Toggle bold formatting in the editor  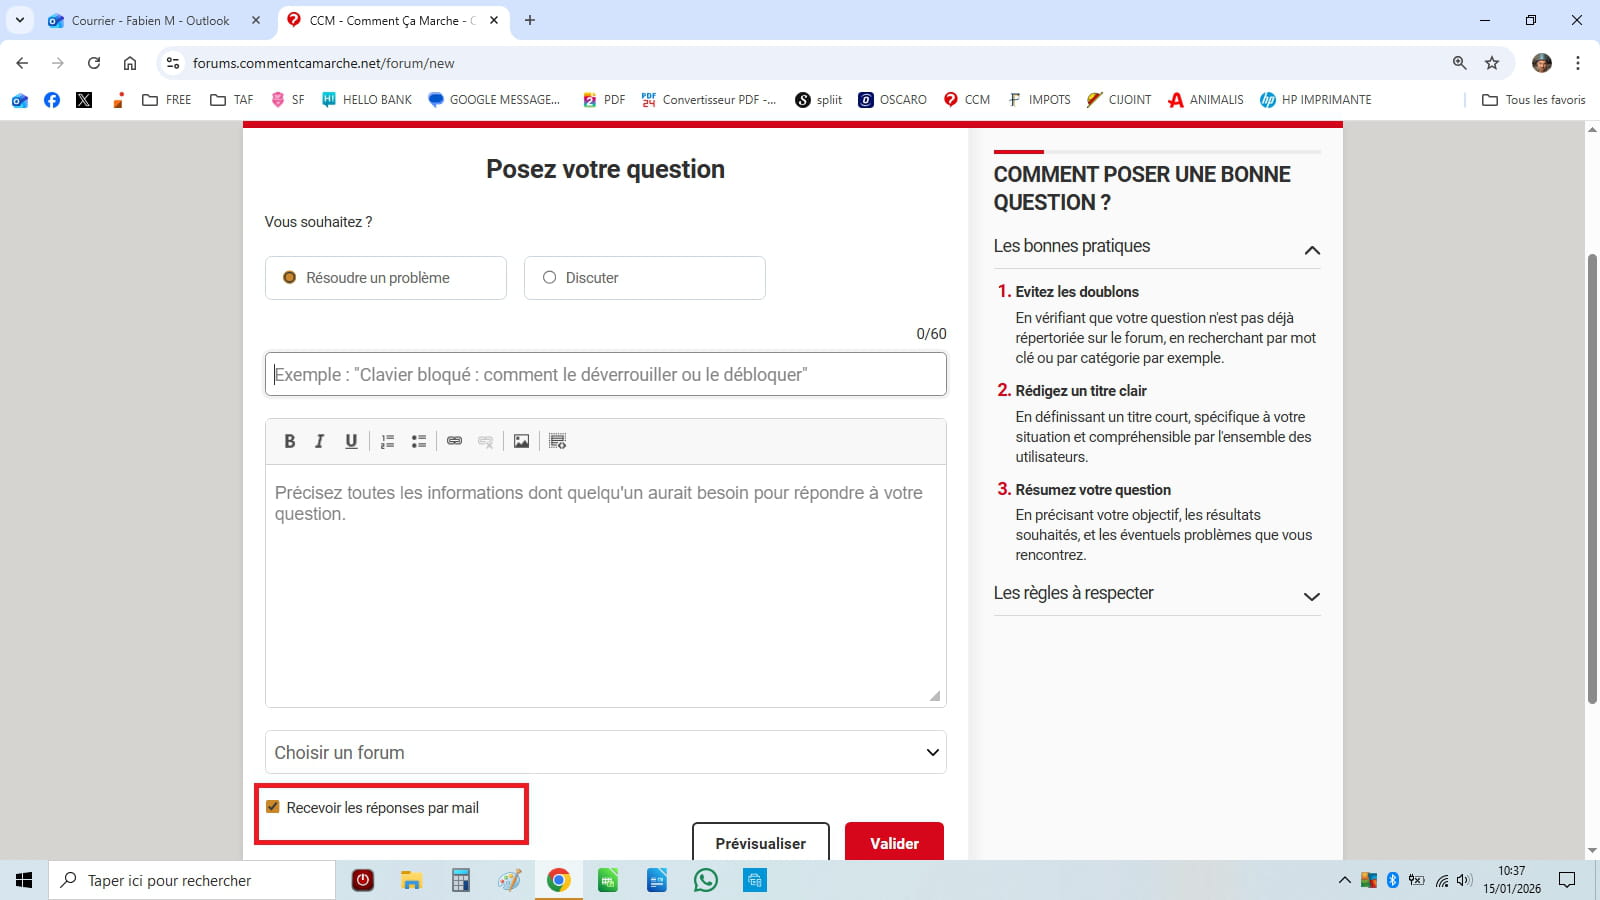pyautogui.click(x=290, y=441)
